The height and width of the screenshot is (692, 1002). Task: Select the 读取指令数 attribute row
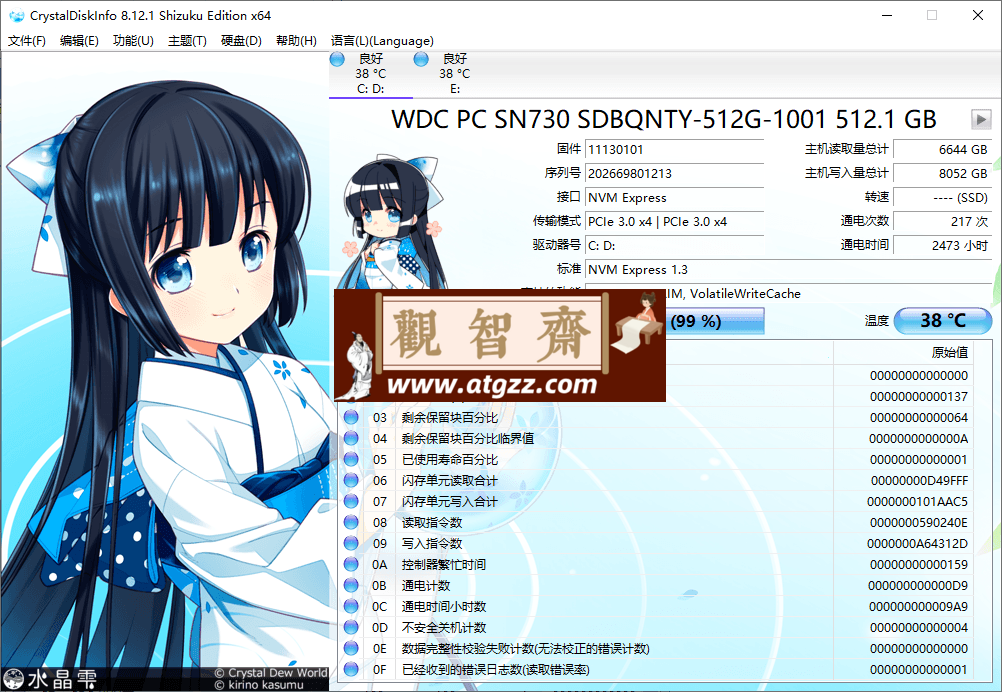click(656, 522)
